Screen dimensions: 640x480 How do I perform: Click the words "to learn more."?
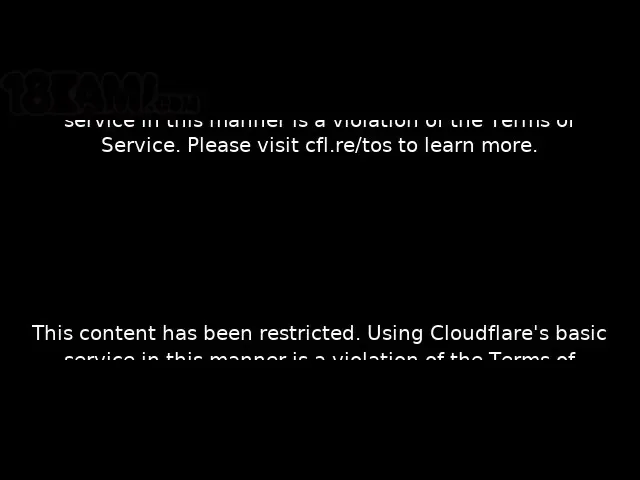click(468, 145)
